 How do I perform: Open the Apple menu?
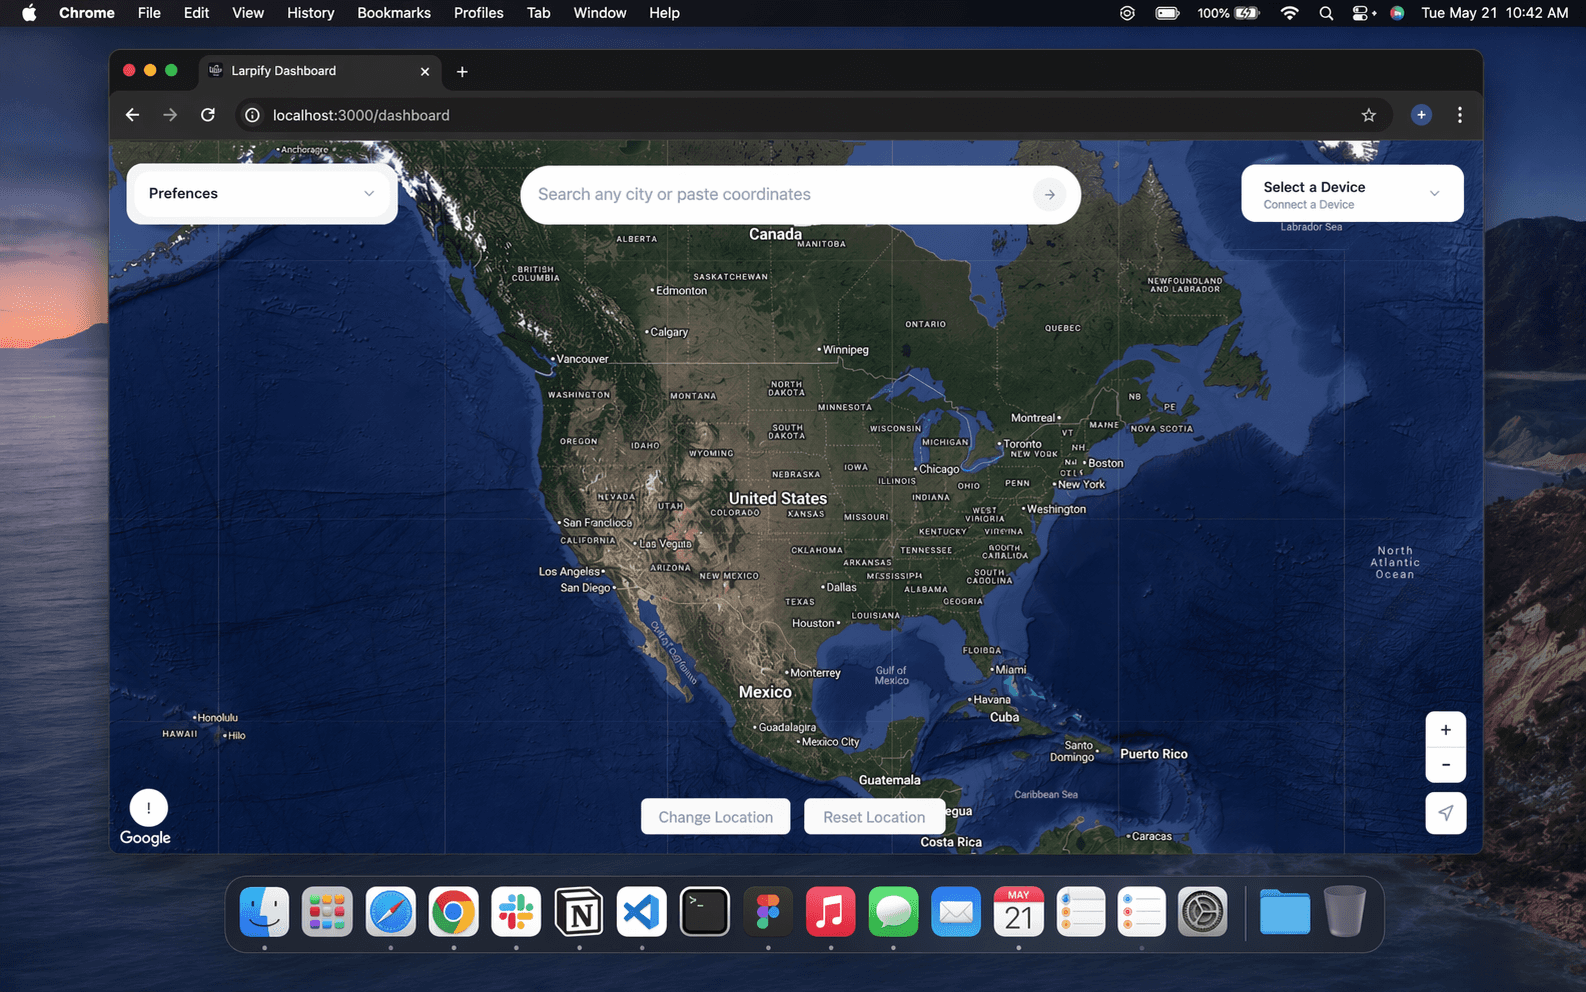point(29,13)
